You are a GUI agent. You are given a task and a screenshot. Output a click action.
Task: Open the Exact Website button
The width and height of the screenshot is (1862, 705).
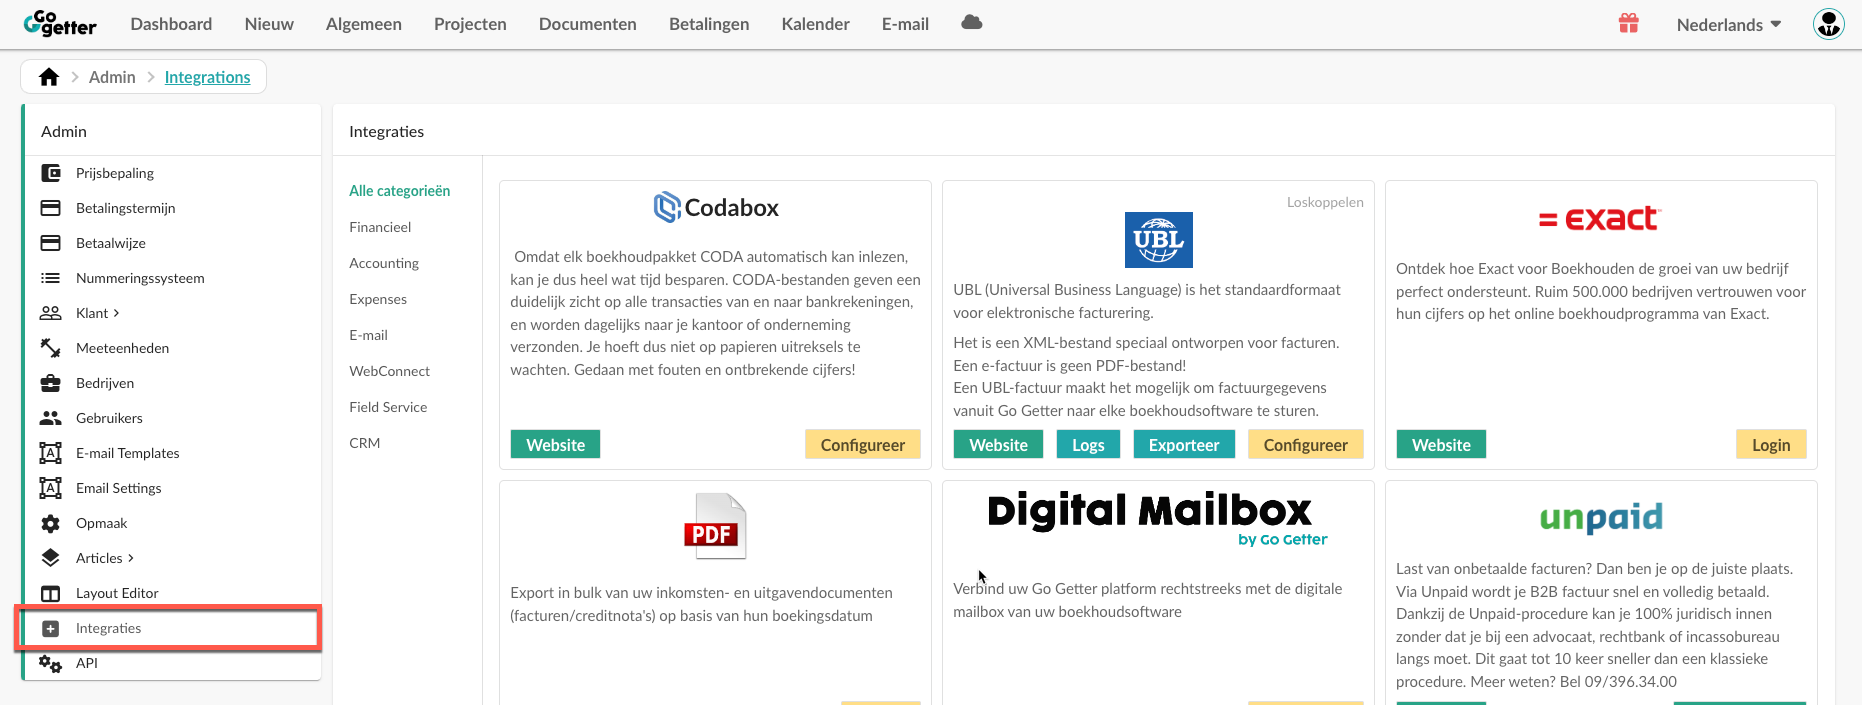(x=1442, y=445)
